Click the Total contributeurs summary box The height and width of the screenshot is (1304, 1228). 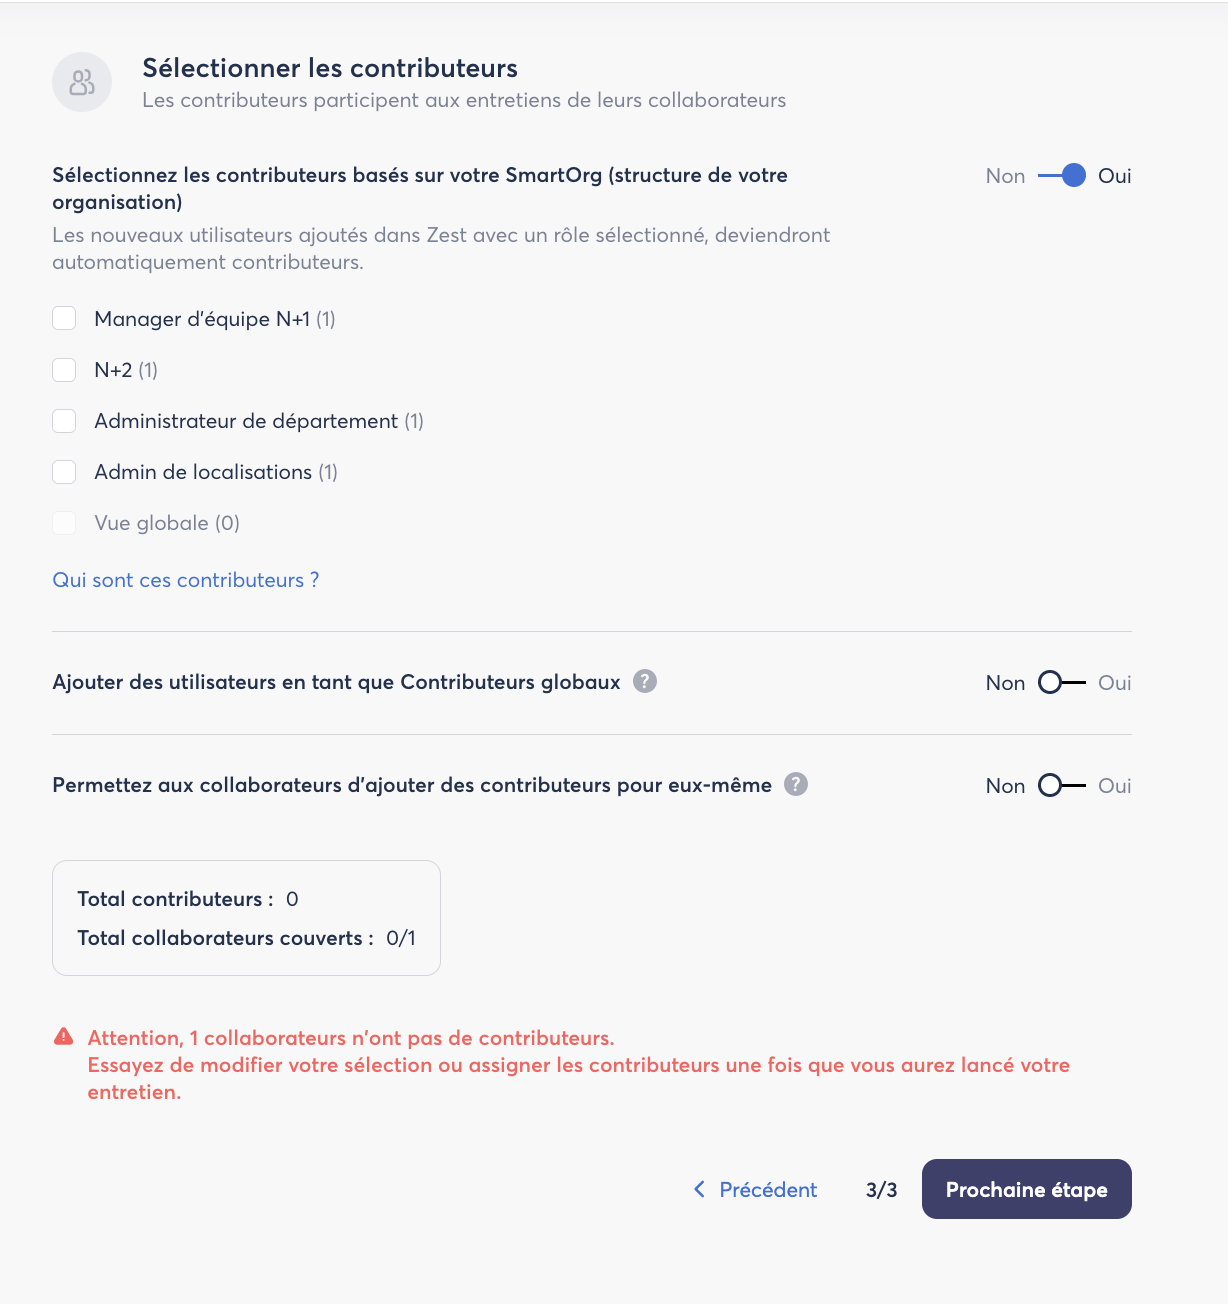click(x=246, y=918)
